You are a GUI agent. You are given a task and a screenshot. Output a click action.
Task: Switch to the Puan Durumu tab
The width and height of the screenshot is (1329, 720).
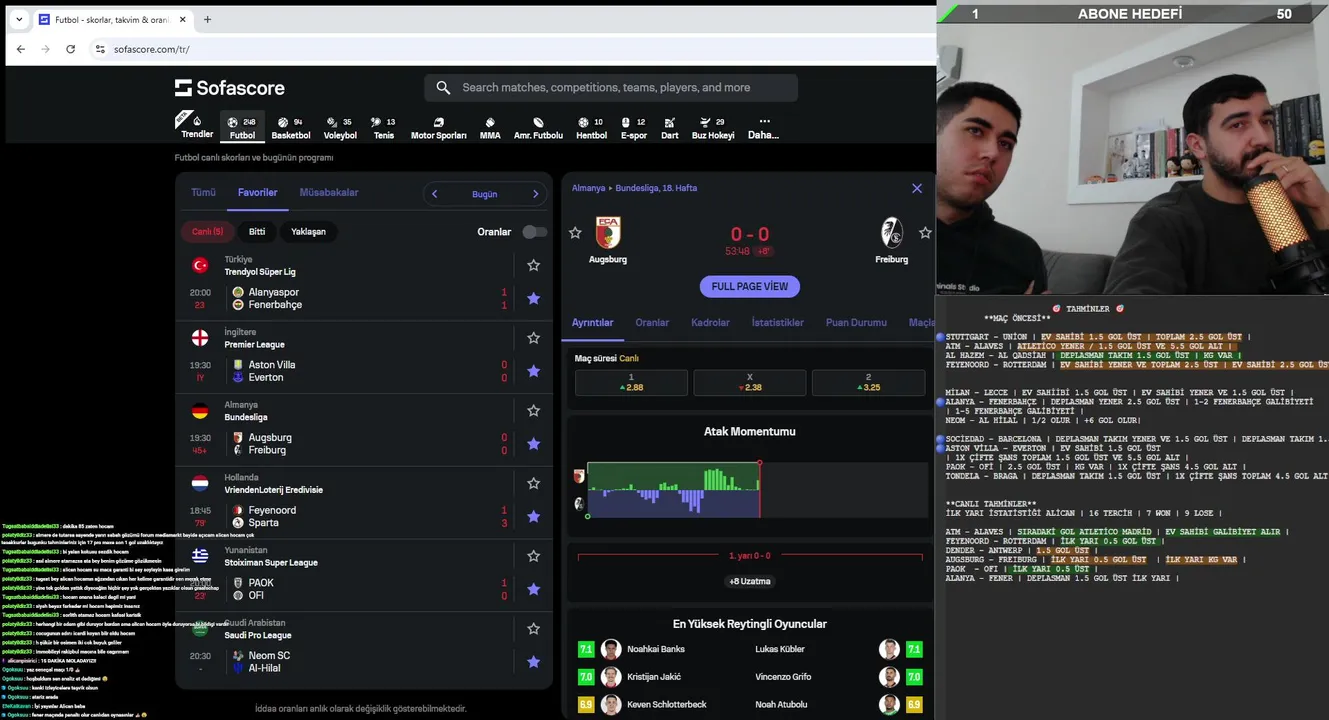(x=856, y=323)
